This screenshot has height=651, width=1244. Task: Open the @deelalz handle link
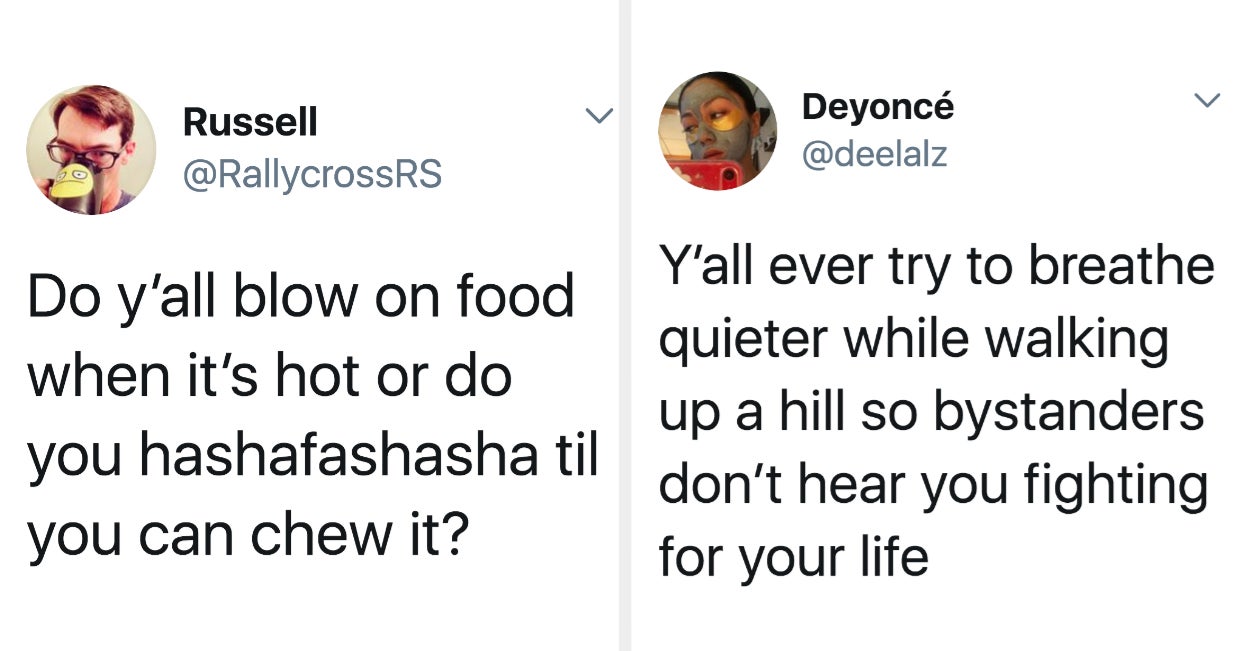874,154
